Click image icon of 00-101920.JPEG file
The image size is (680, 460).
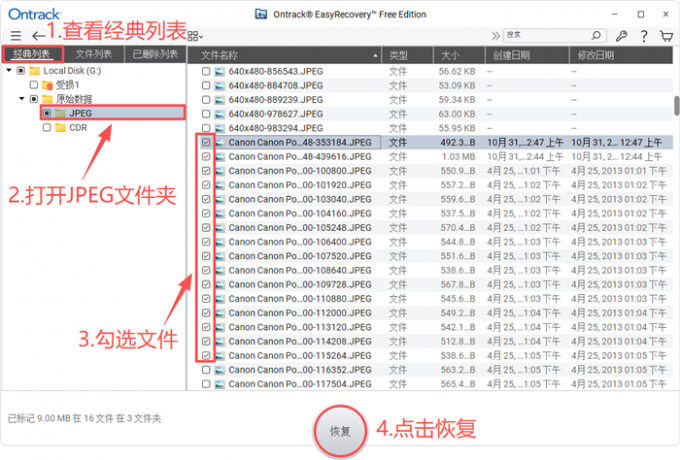point(220,185)
